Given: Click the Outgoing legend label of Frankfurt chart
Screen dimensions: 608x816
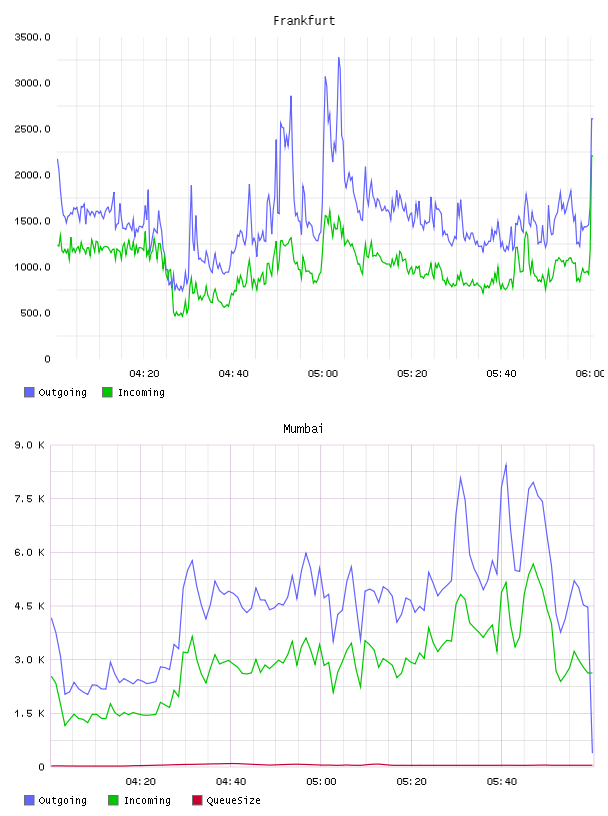Looking at the screenshot, I should click(62, 393).
